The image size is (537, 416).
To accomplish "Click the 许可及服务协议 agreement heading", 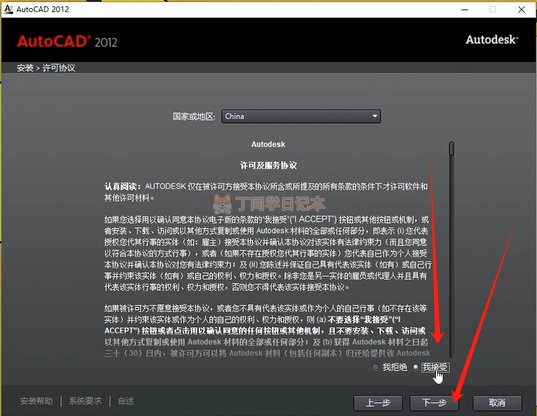I will tap(268, 165).
